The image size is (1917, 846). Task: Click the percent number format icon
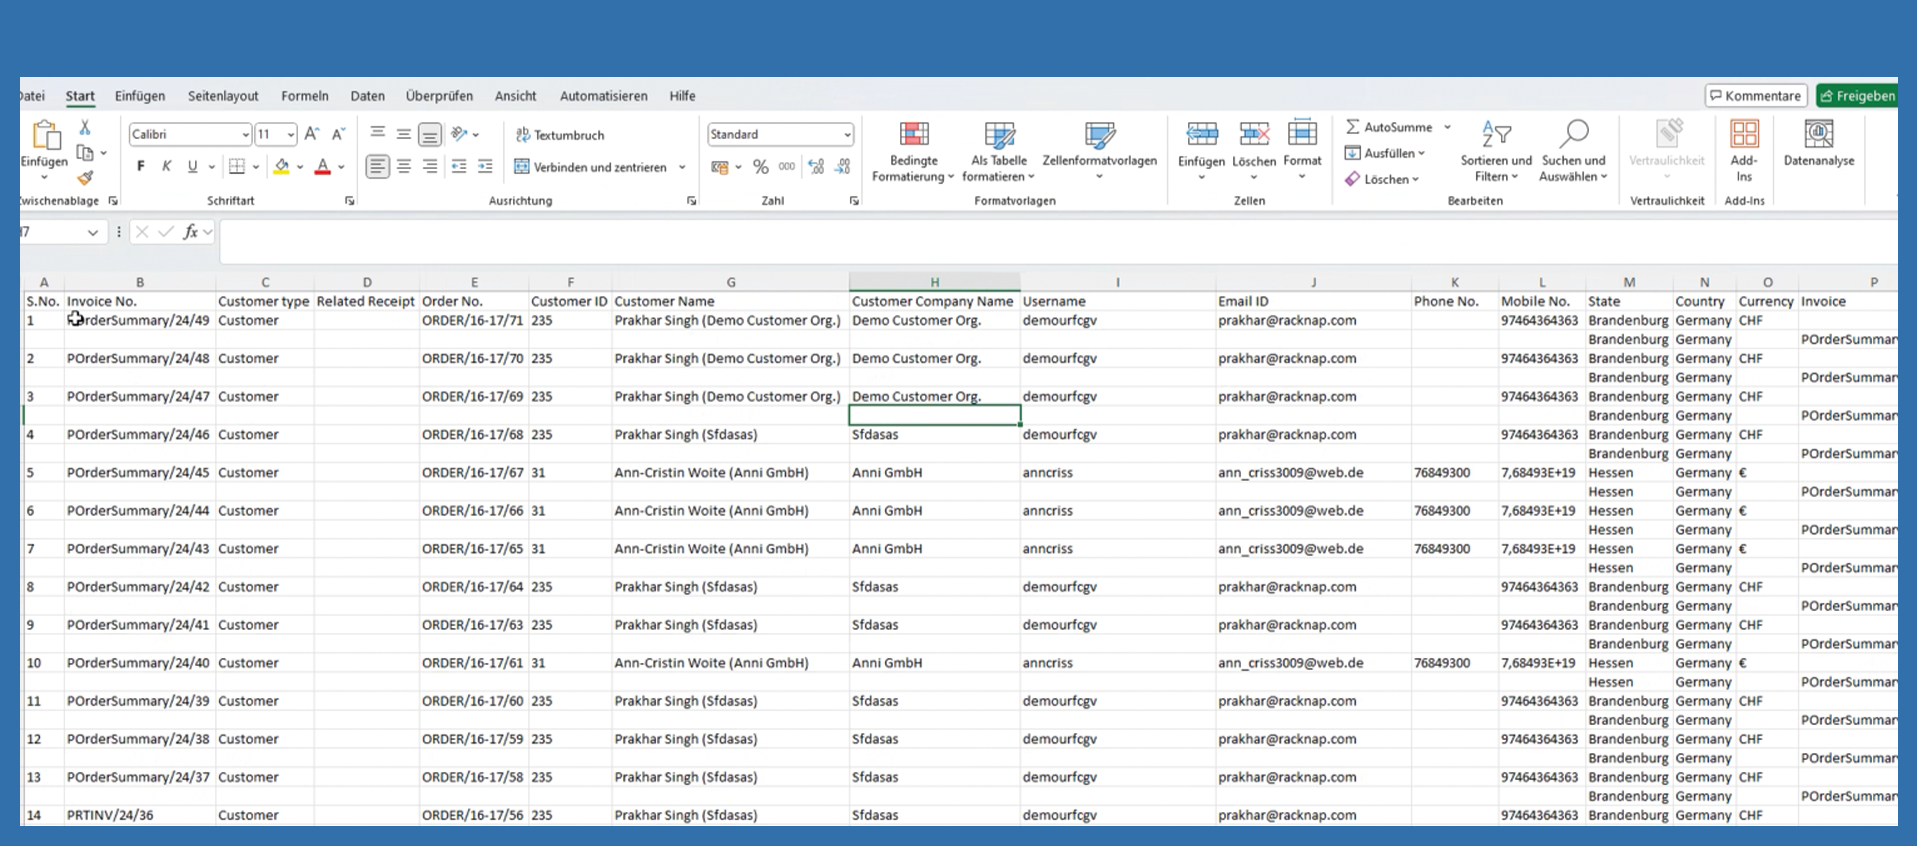click(x=761, y=167)
